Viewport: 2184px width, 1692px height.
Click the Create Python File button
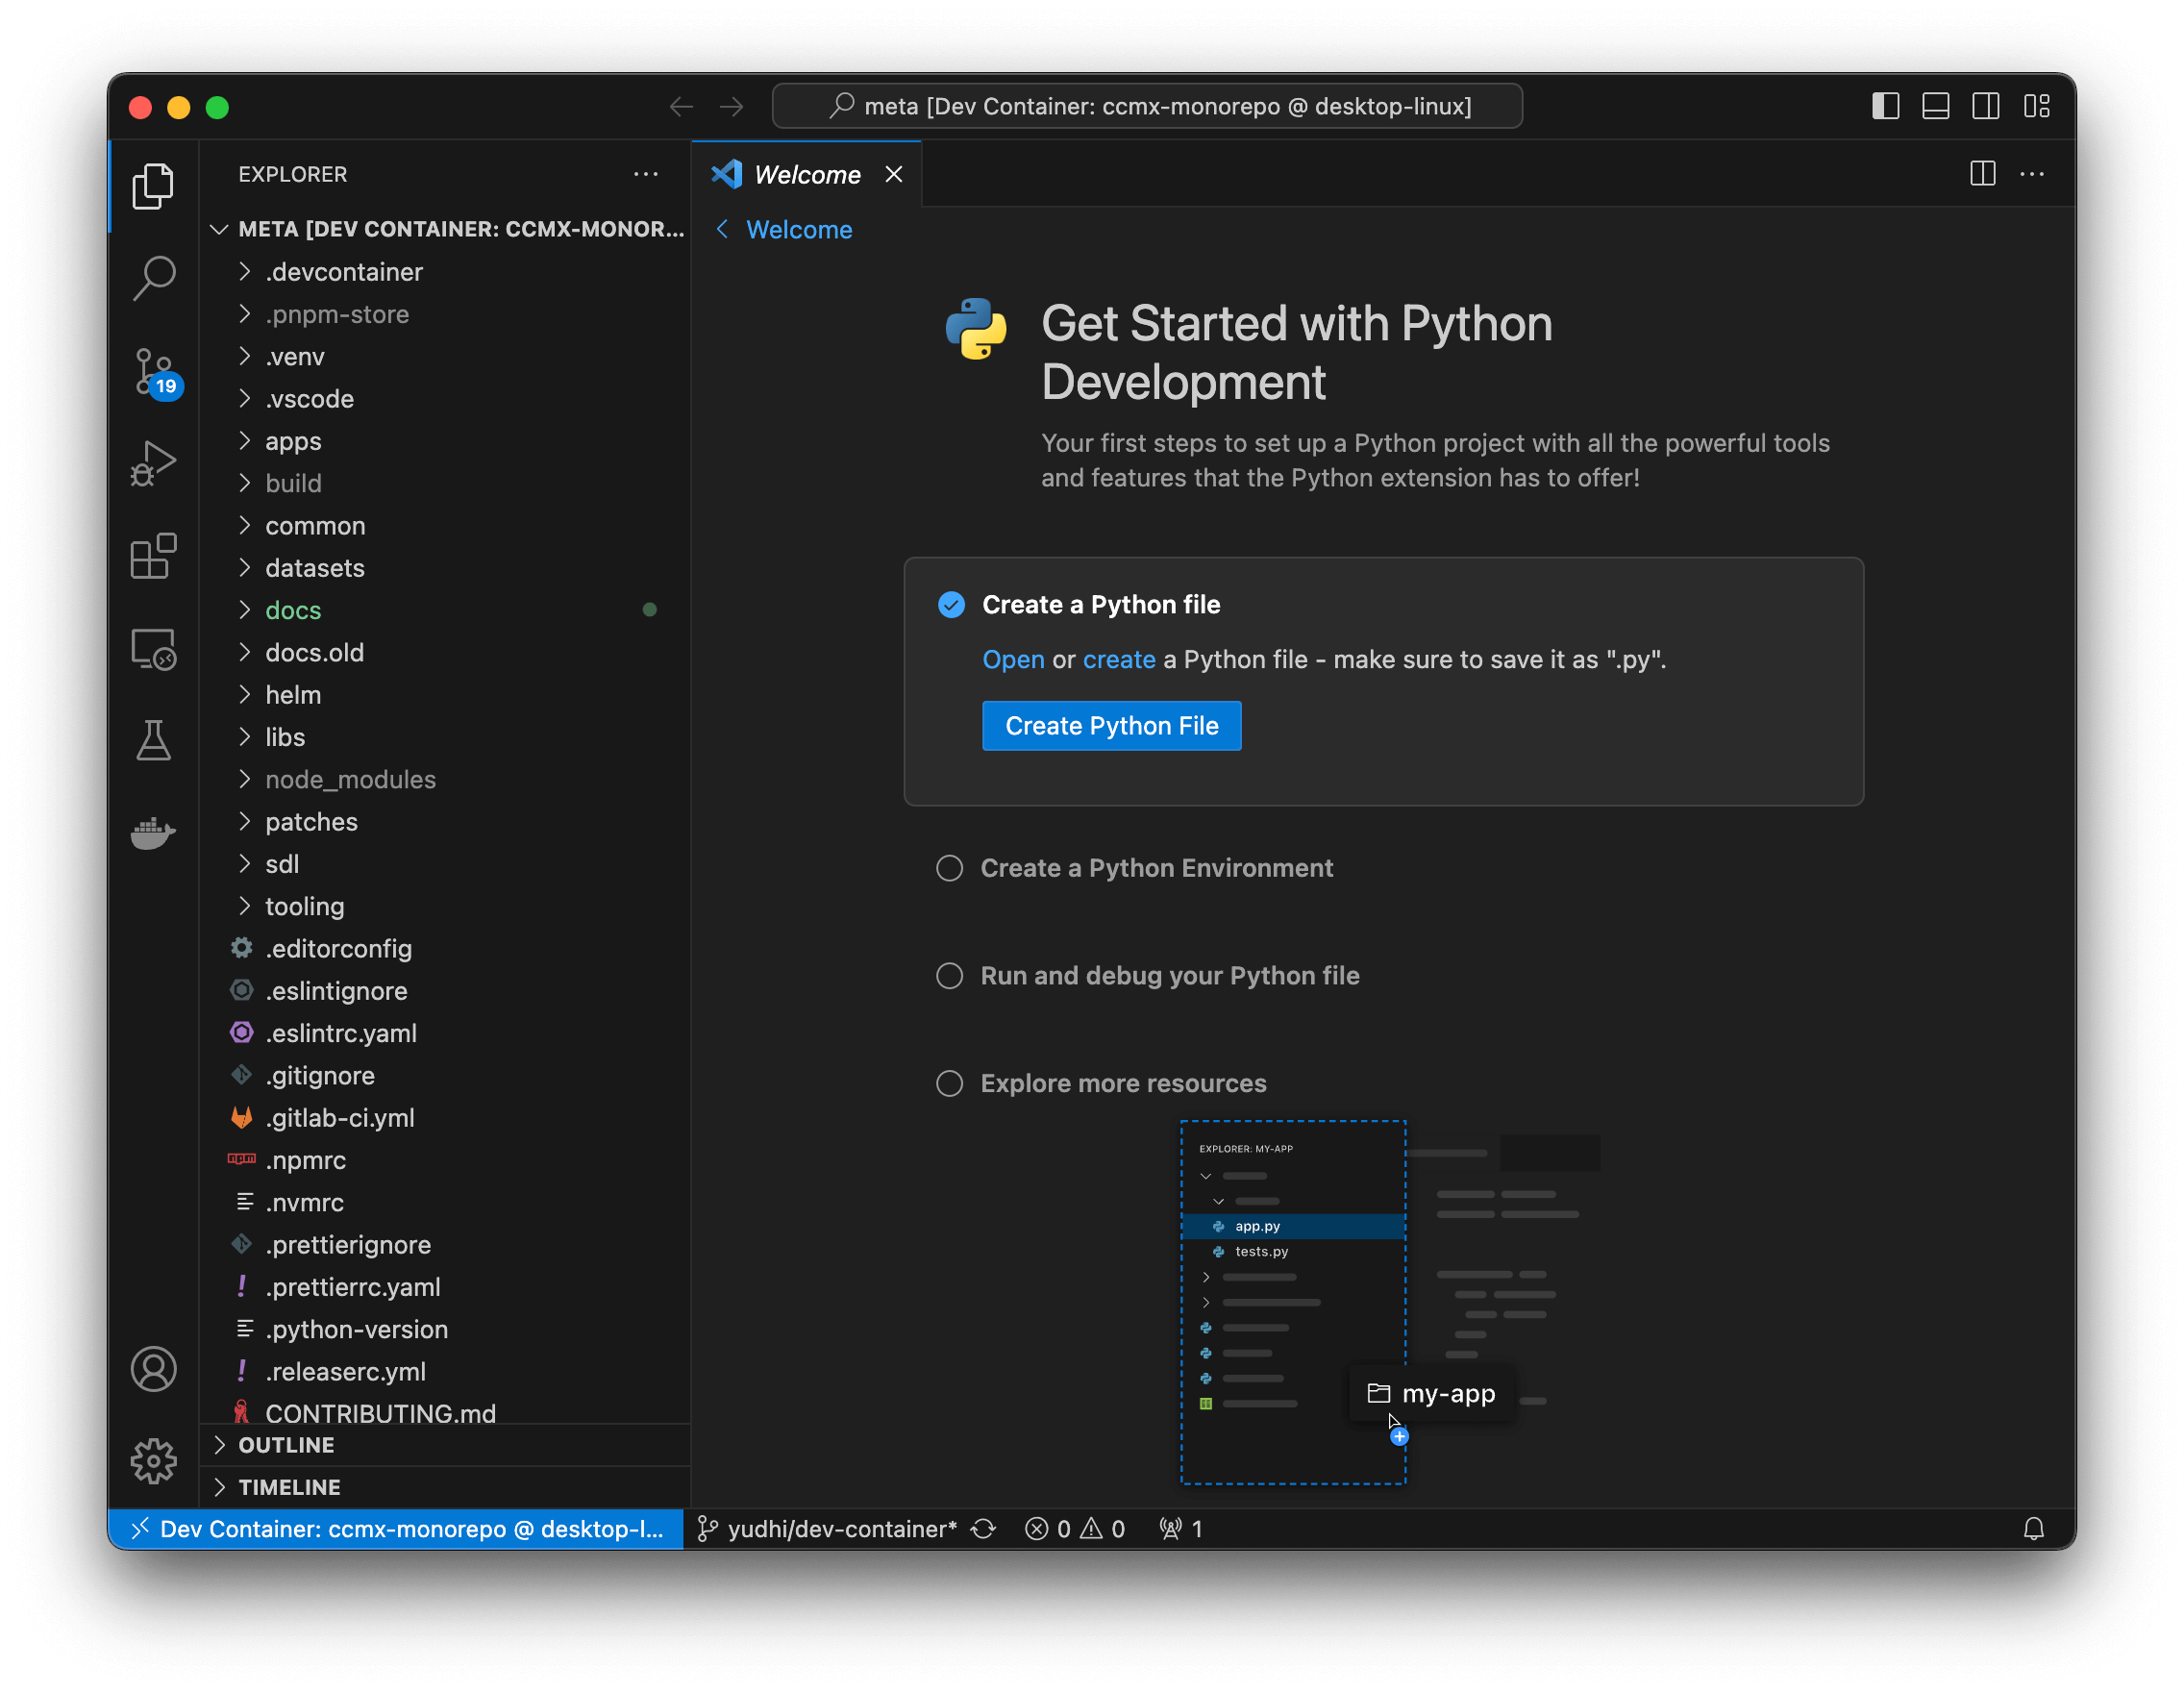(1111, 725)
